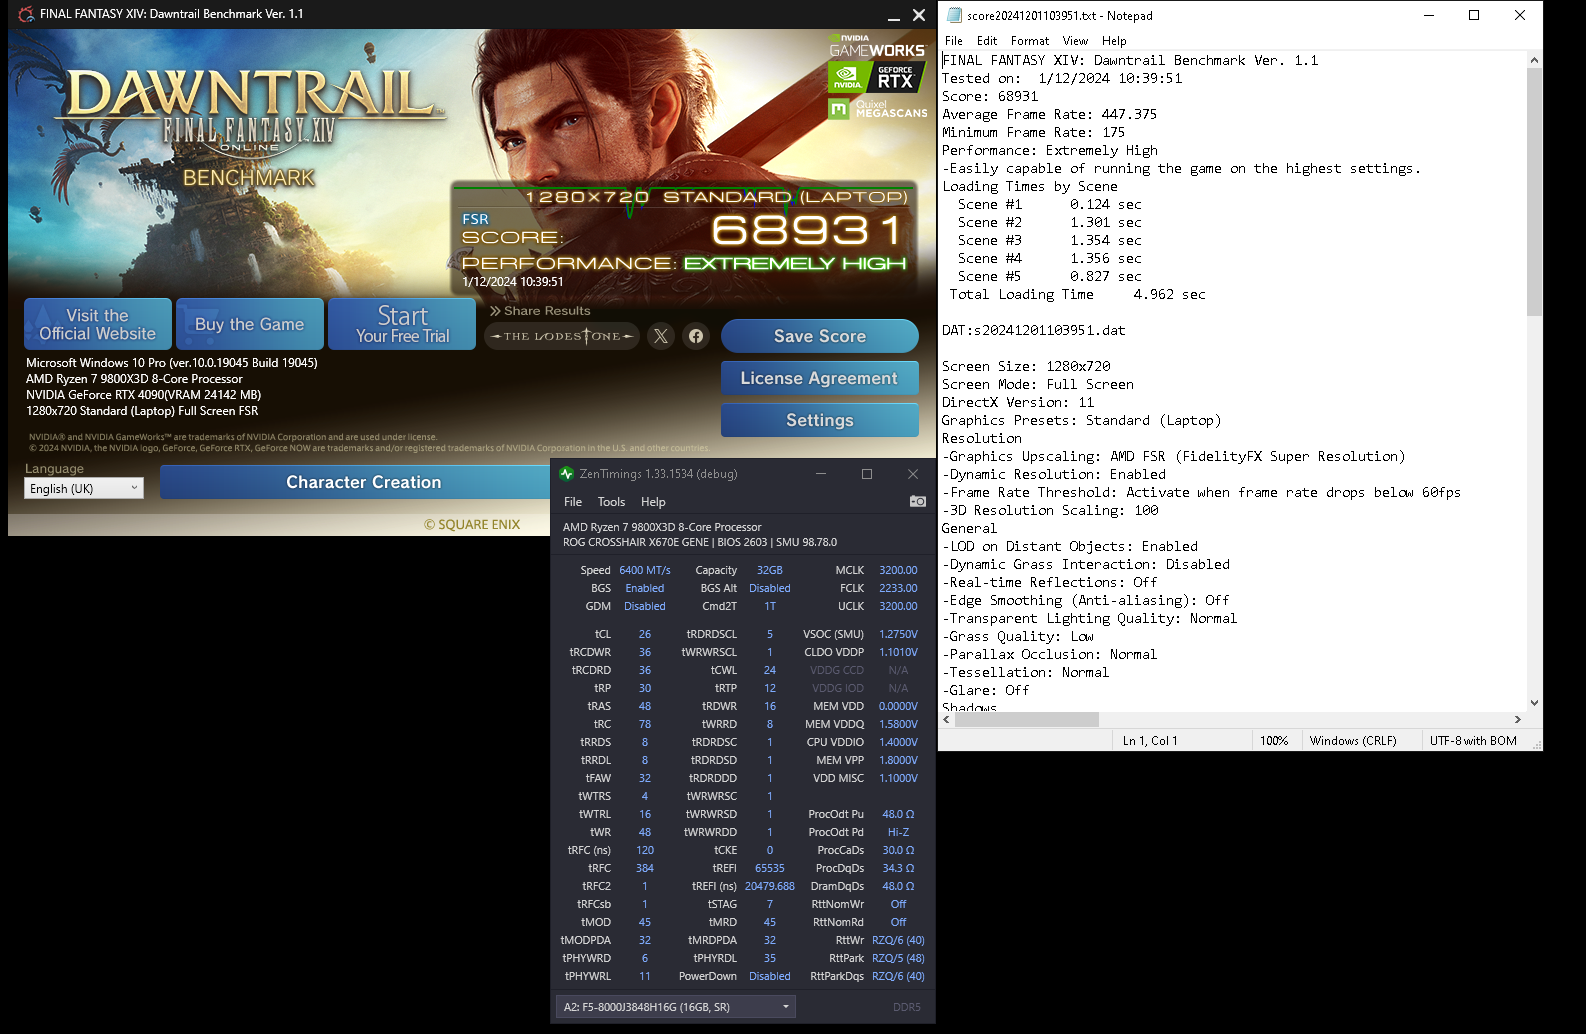1586x1034 pixels.
Task: Share results on X (Twitter) icon
Action: pos(661,336)
